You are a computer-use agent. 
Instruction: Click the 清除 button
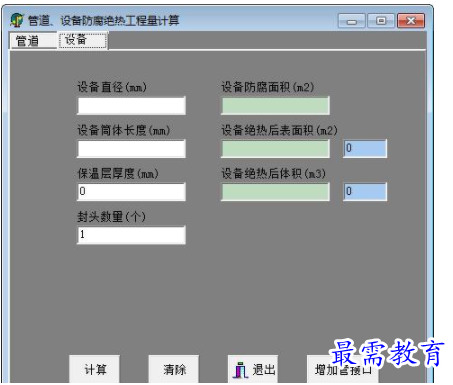click(x=173, y=369)
